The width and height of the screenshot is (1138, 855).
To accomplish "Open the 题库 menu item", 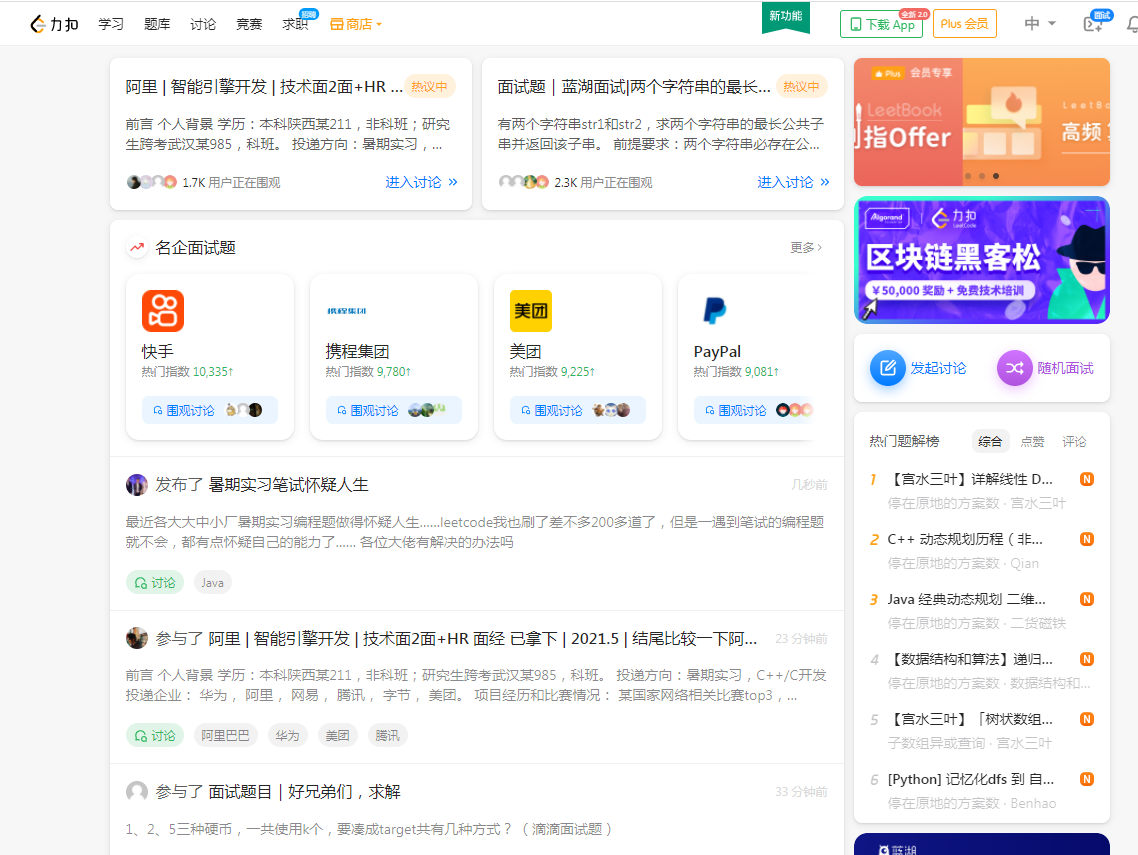I will [157, 24].
